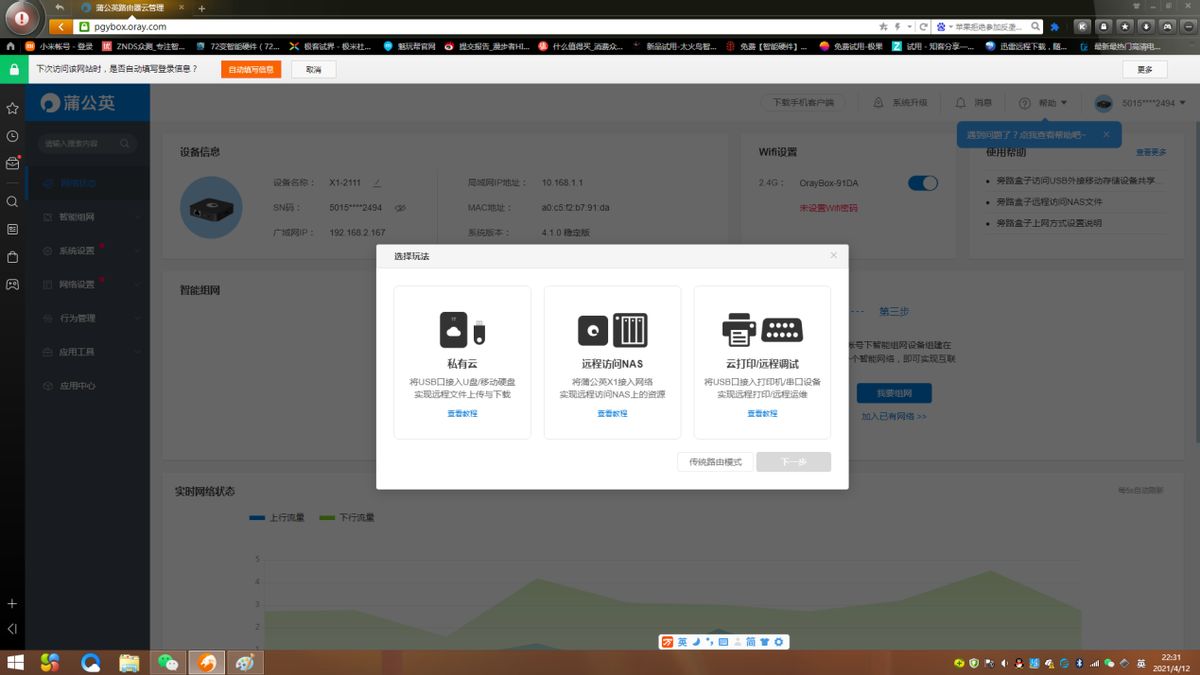
Task: Toggle the SN code visibility eye icon
Action: pyautogui.click(x=399, y=208)
